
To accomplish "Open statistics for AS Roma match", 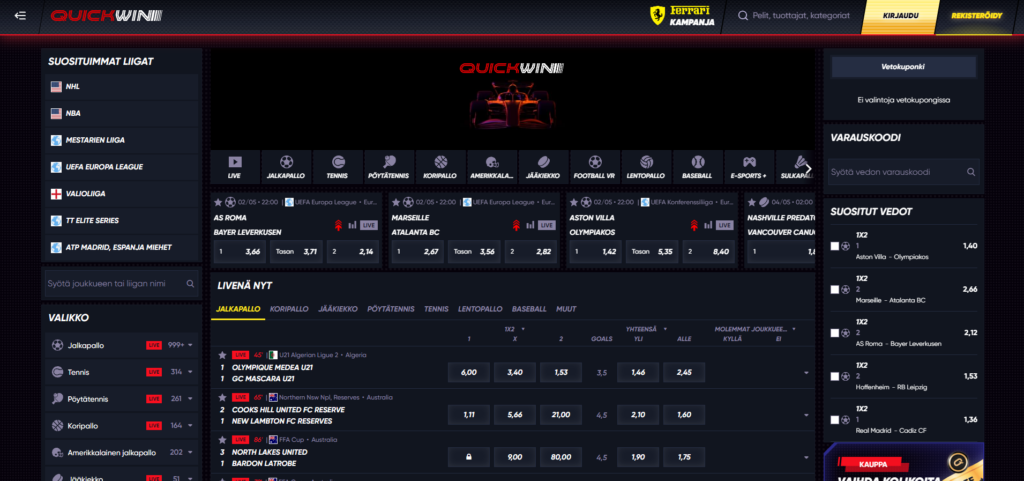I will 353,225.
